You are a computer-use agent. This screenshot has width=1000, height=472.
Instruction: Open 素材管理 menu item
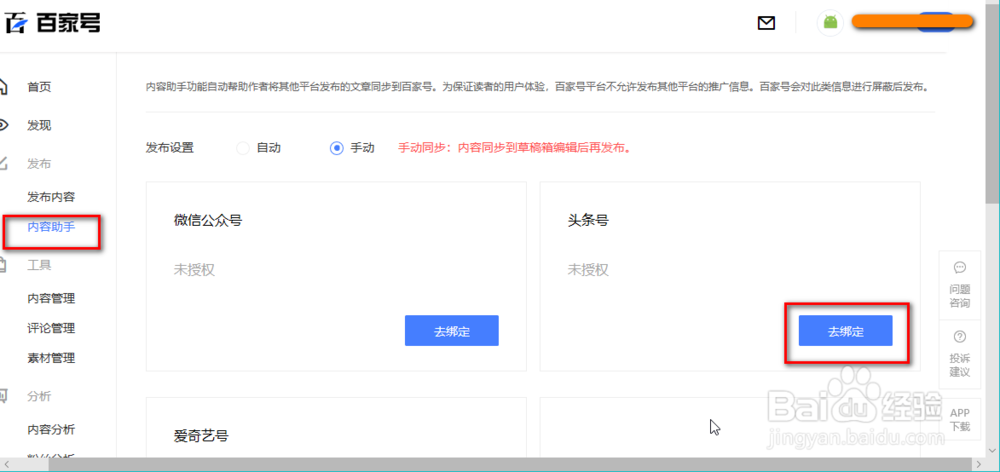(51, 358)
